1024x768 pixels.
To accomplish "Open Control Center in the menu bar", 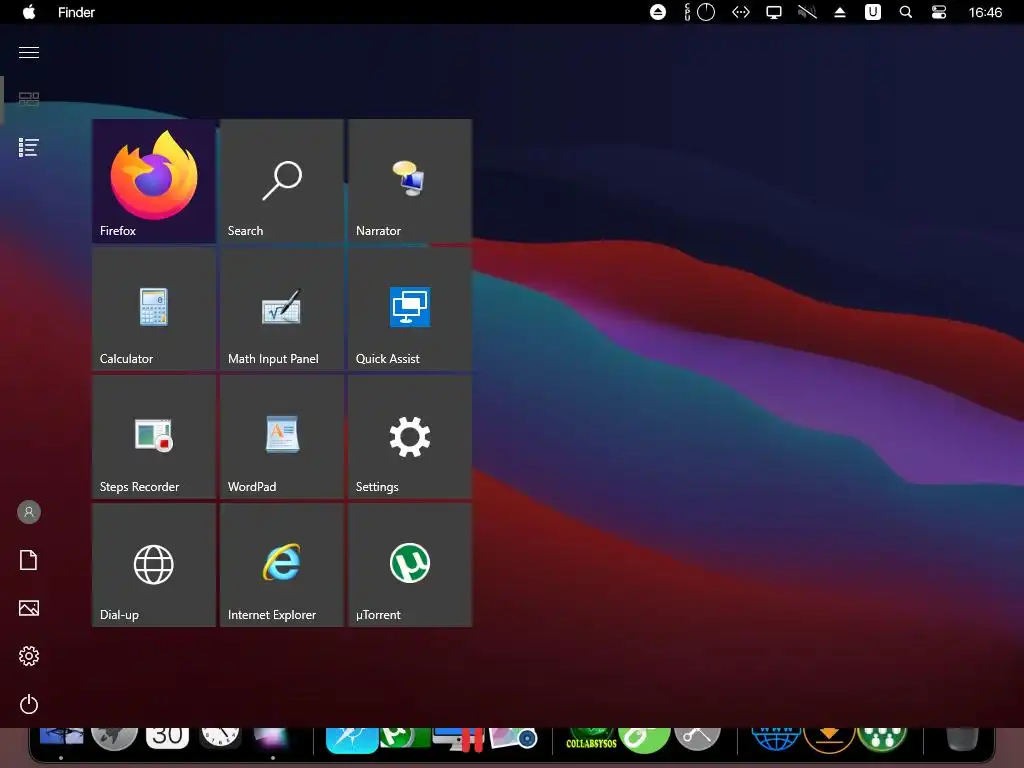I will point(939,12).
